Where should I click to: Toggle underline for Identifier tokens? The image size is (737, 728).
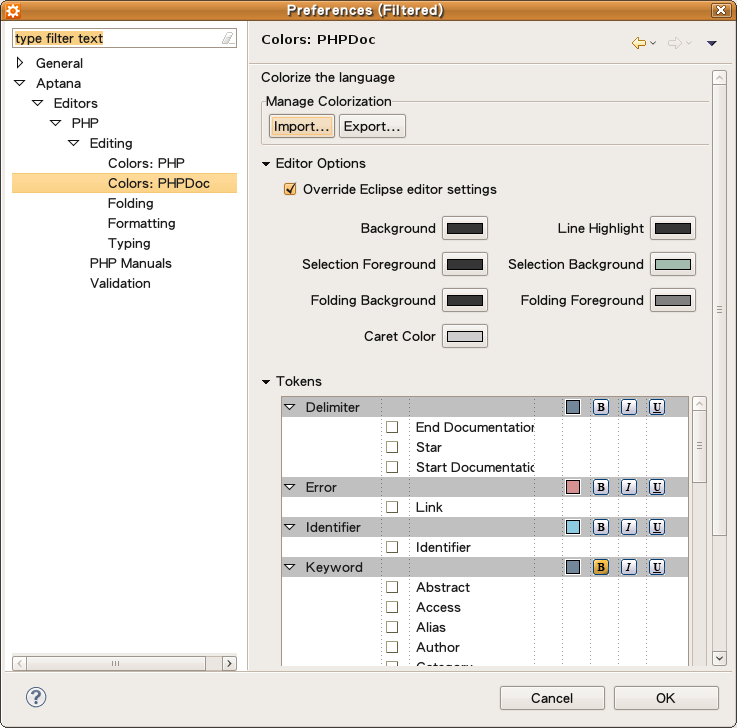pos(657,527)
